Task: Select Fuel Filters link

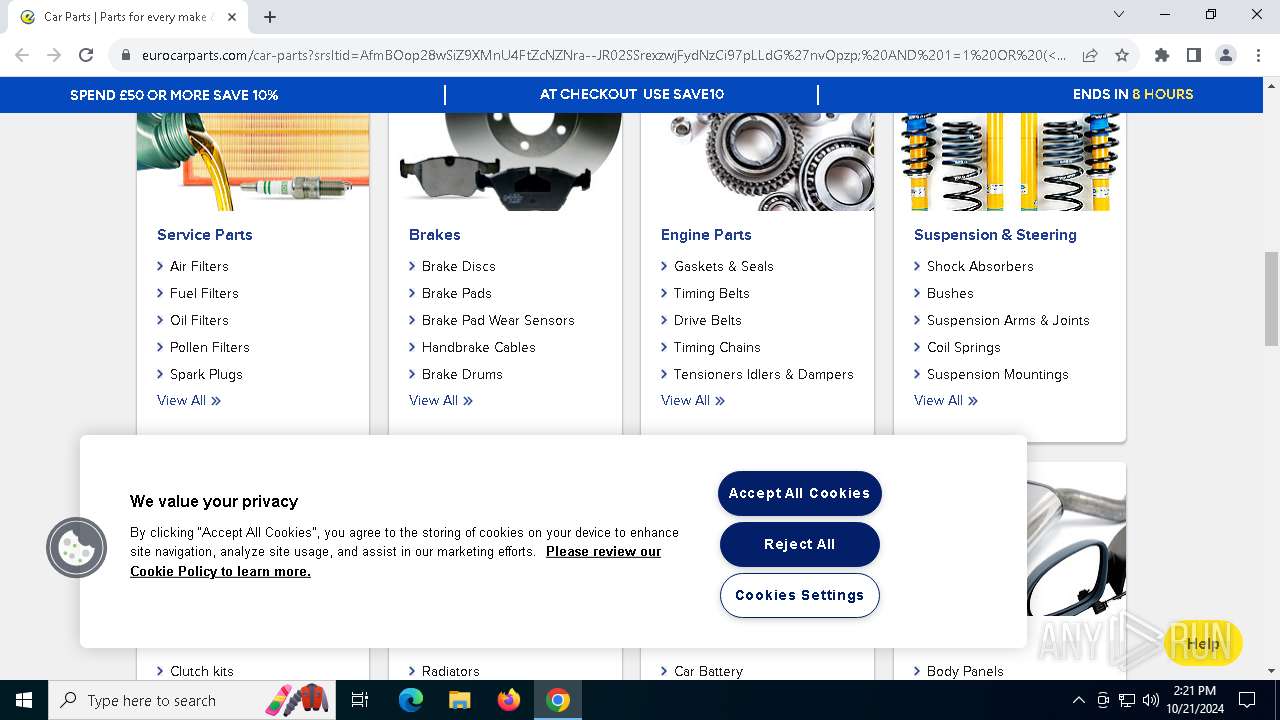Action: tap(204, 293)
